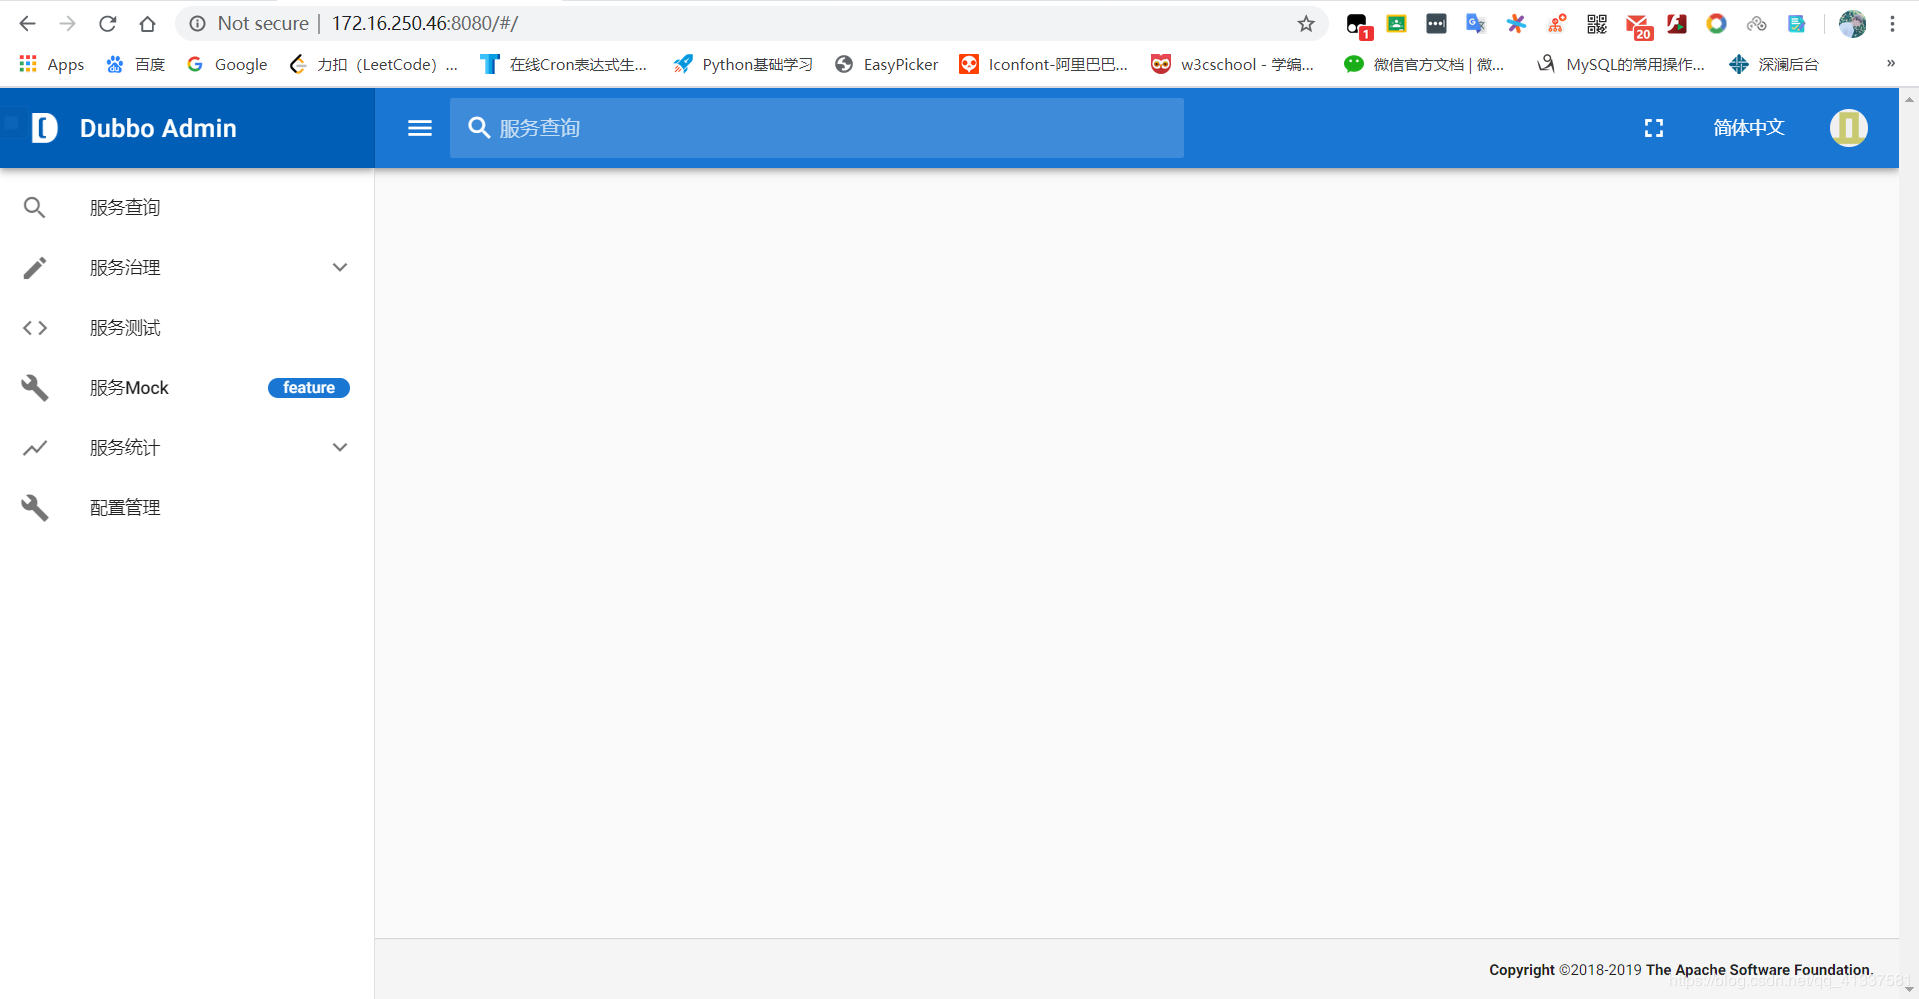
Task: Show more bookmarks via the double chevron
Action: [x=1890, y=63]
